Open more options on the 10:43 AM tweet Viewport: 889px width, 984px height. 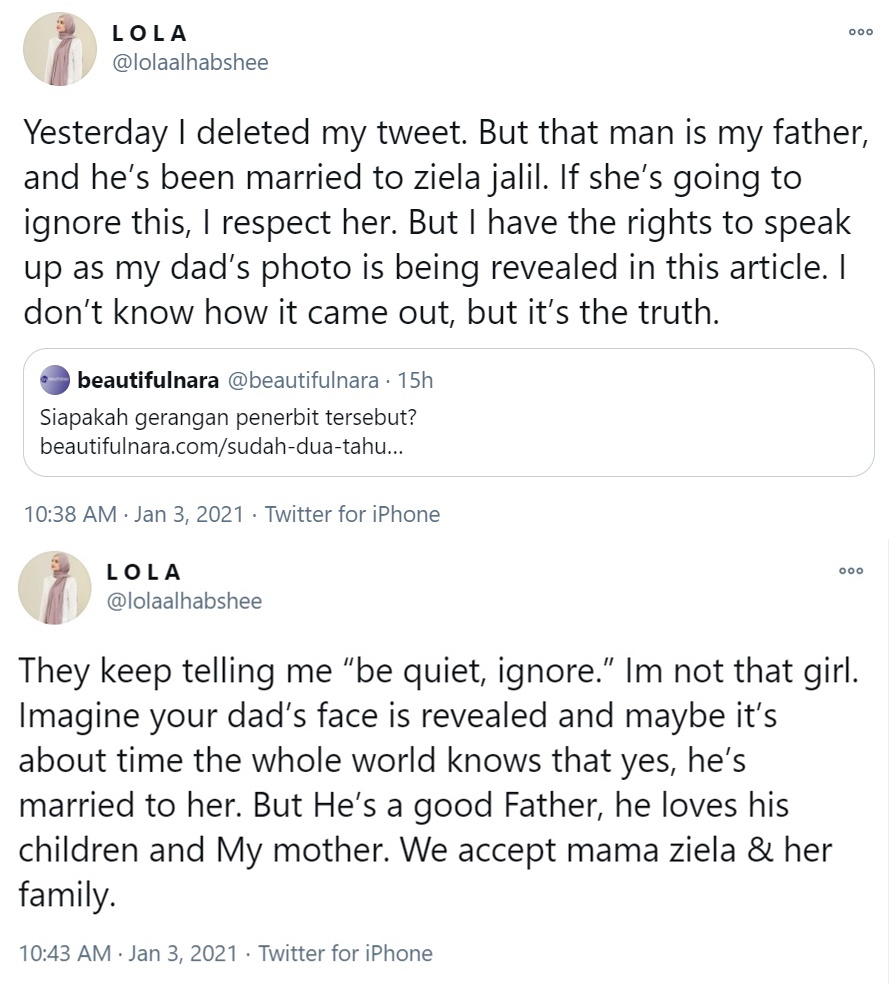tap(850, 570)
